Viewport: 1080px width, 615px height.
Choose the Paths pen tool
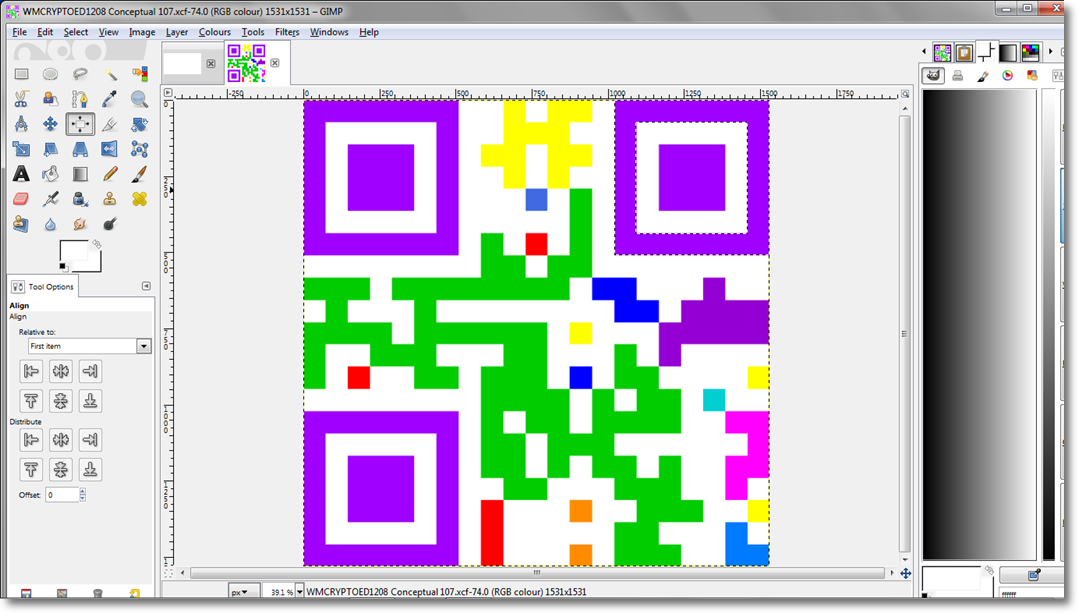(x=80, y=99)
